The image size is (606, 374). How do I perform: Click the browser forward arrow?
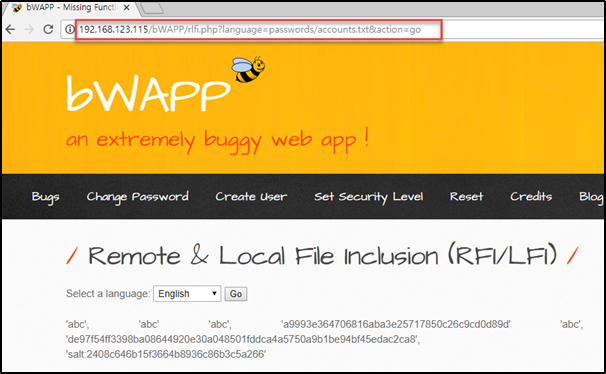click(29, 29)
